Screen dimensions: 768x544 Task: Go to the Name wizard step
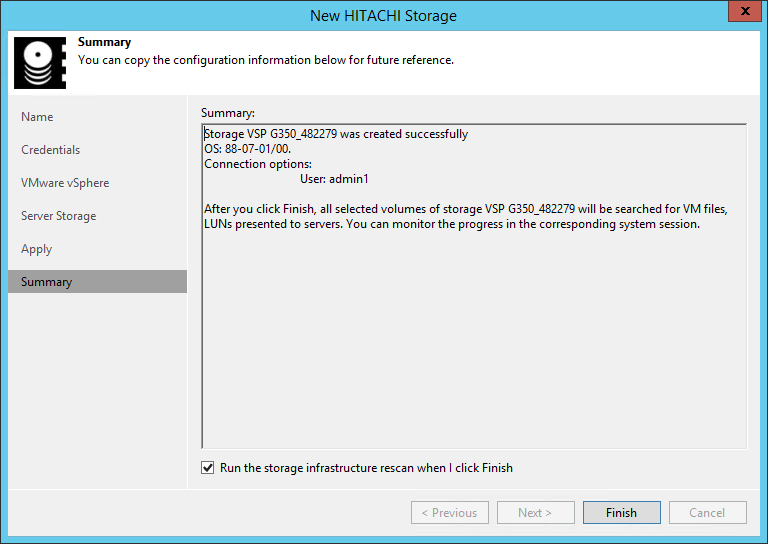(37, 117)
